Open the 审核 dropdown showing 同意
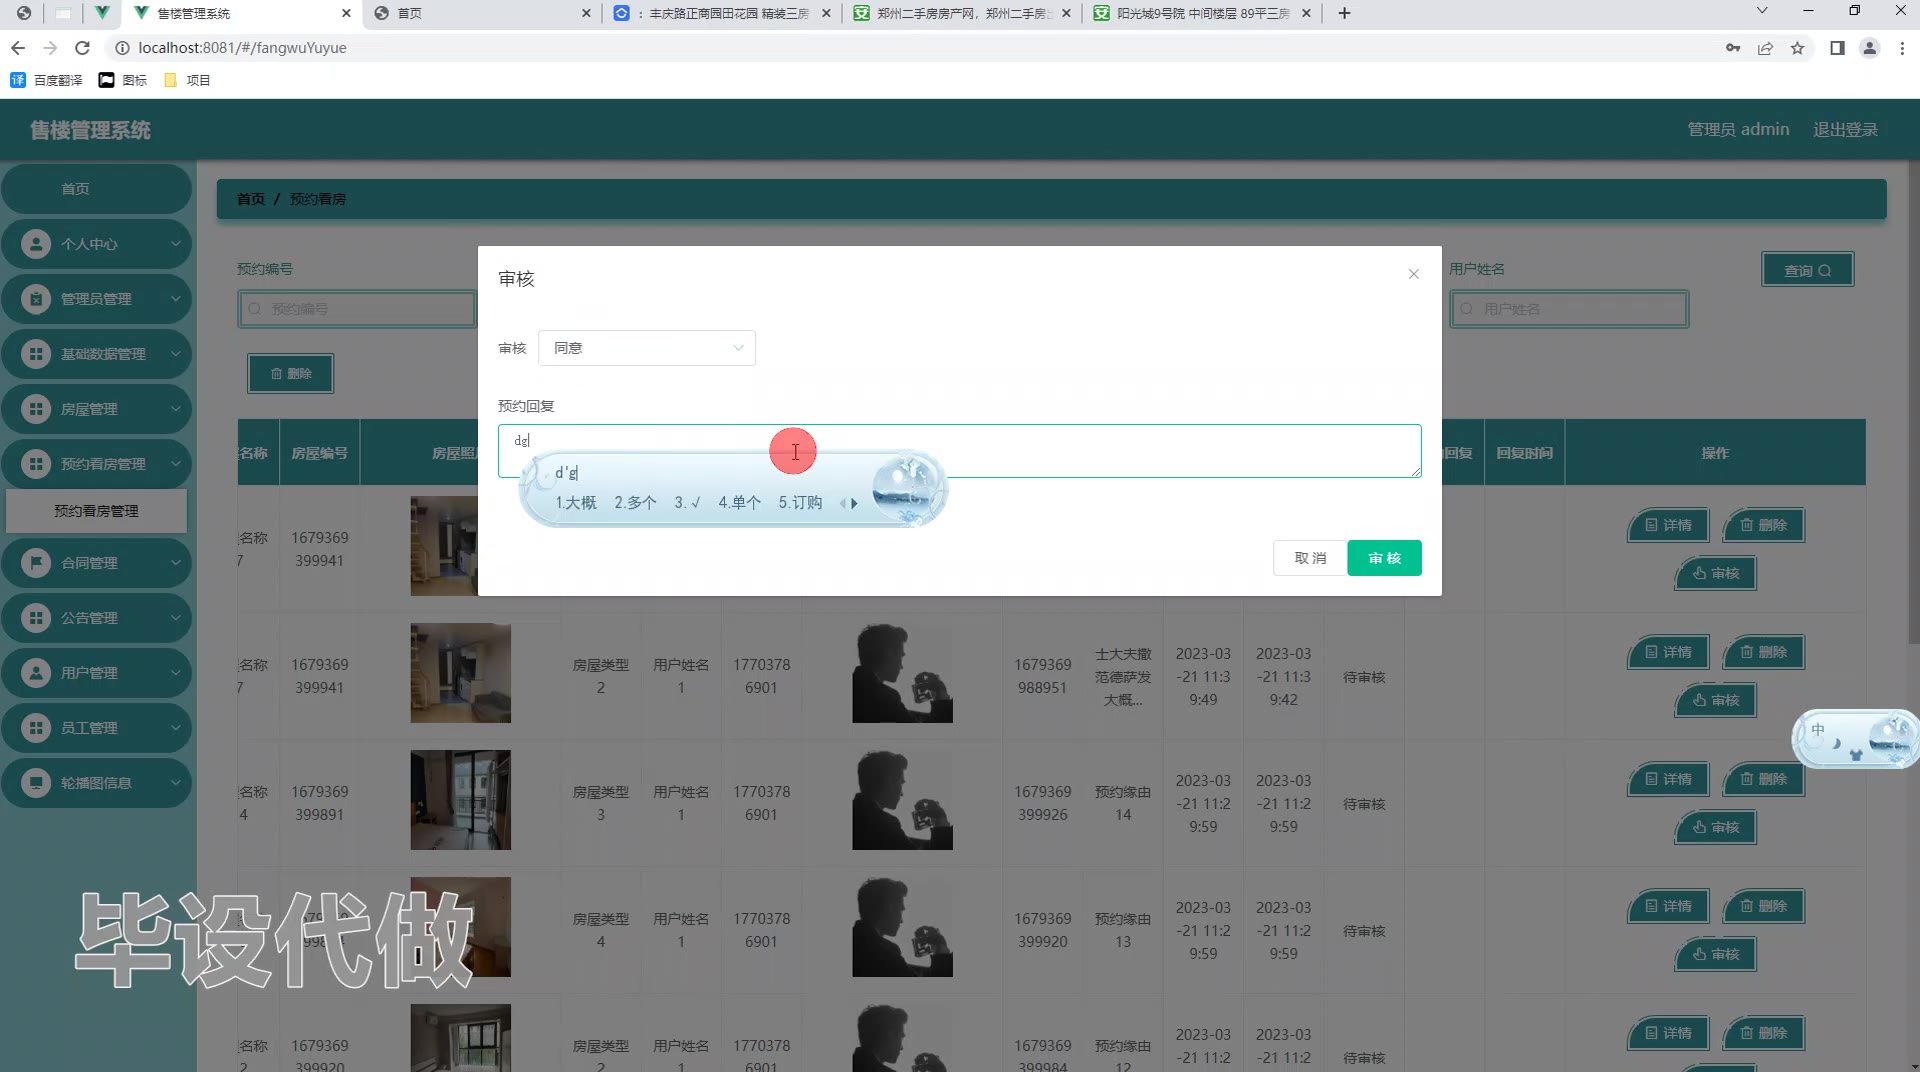The height and width of the screenshot is (1072, 1920). click(x=647, y=348)
